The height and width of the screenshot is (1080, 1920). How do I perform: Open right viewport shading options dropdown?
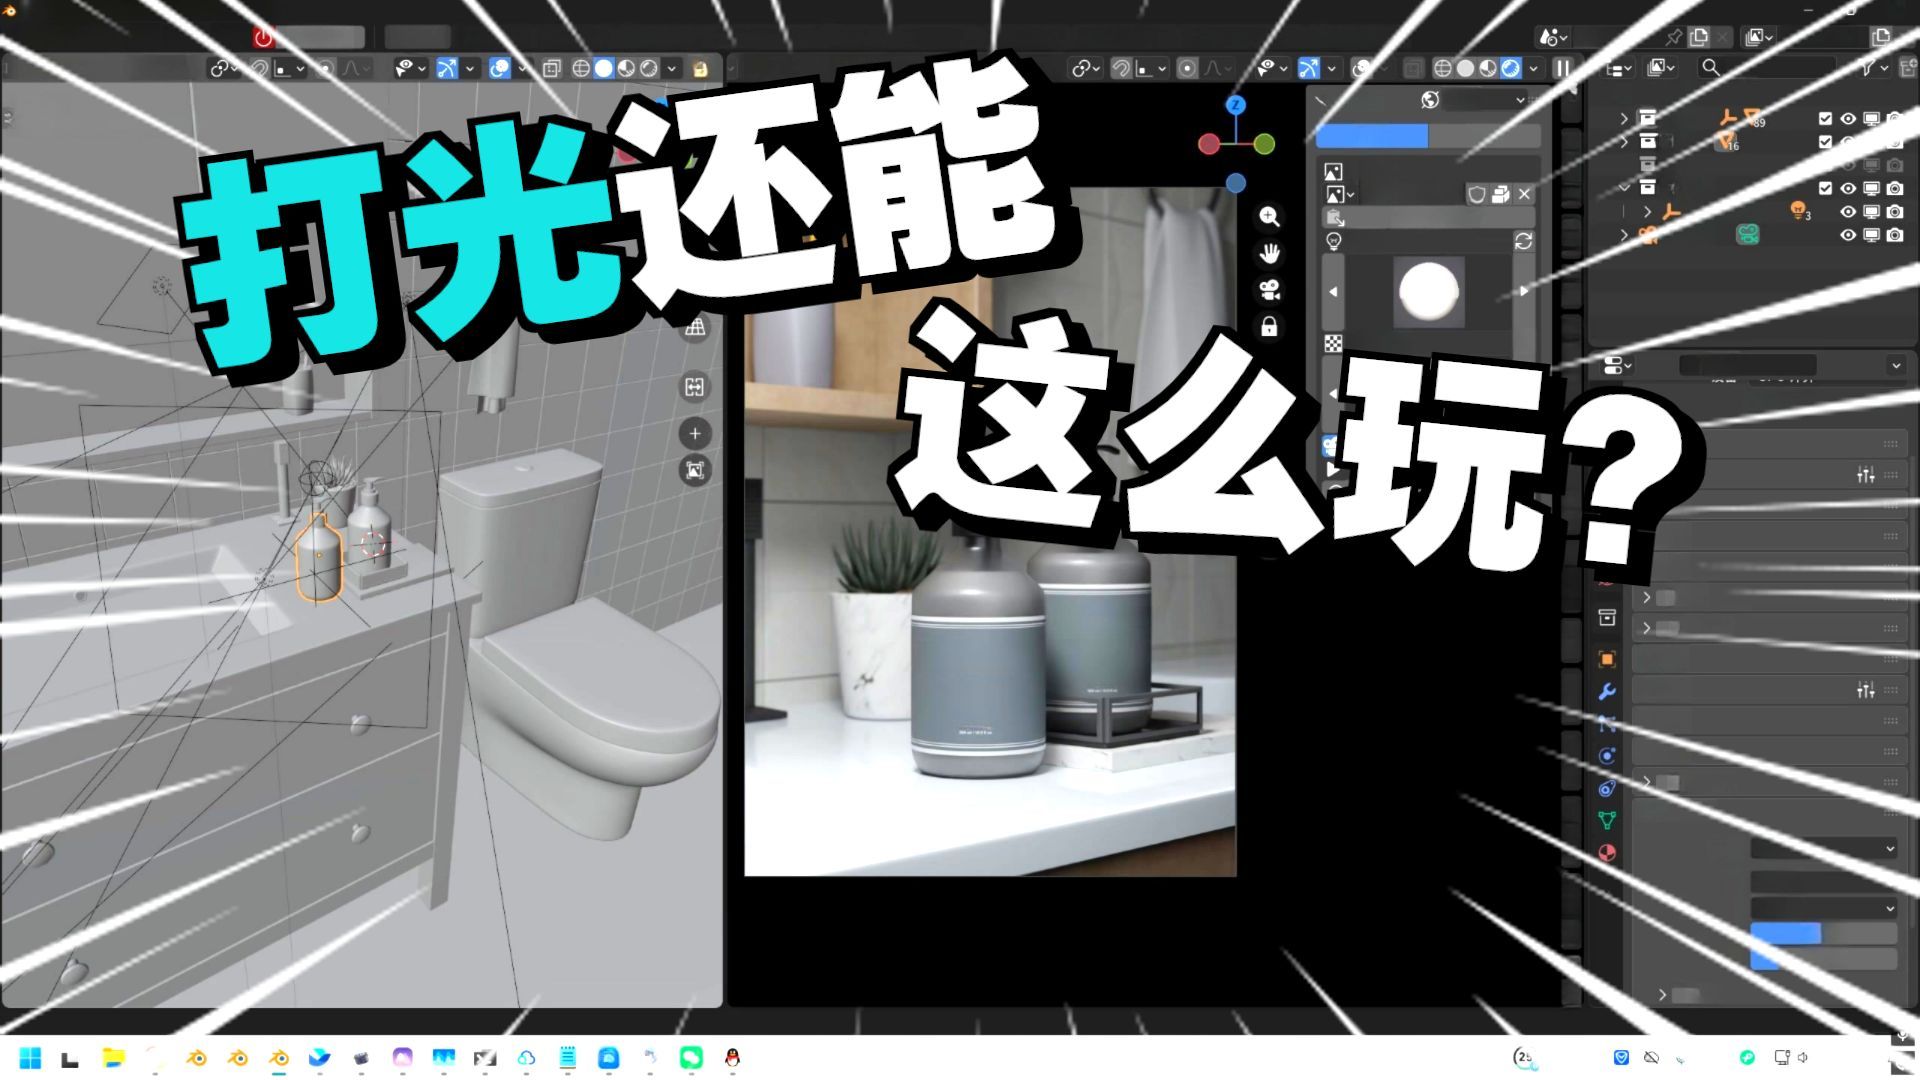[x=1533, y=68]
